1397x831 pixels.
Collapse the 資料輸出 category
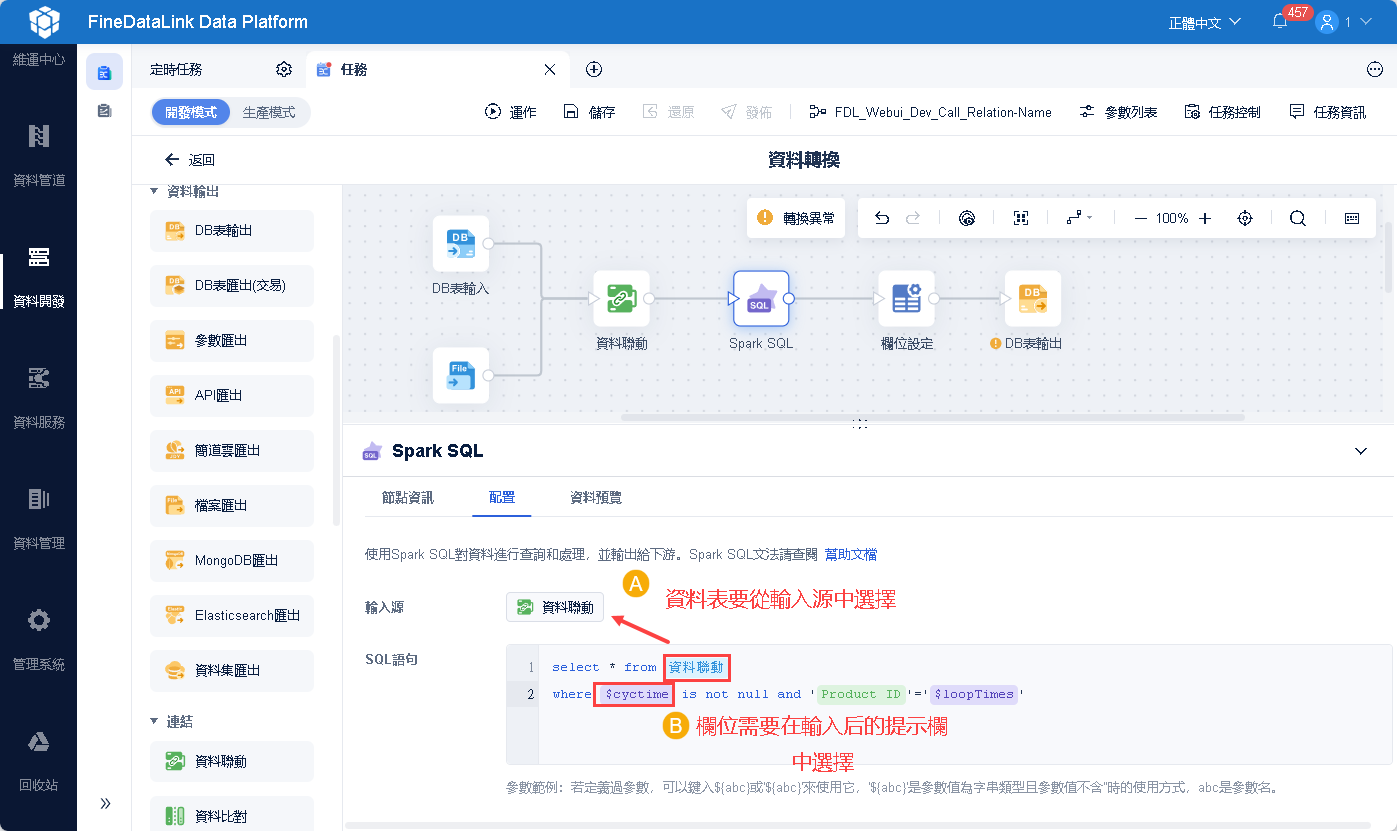pyautogui.click(x=154, y=191)
